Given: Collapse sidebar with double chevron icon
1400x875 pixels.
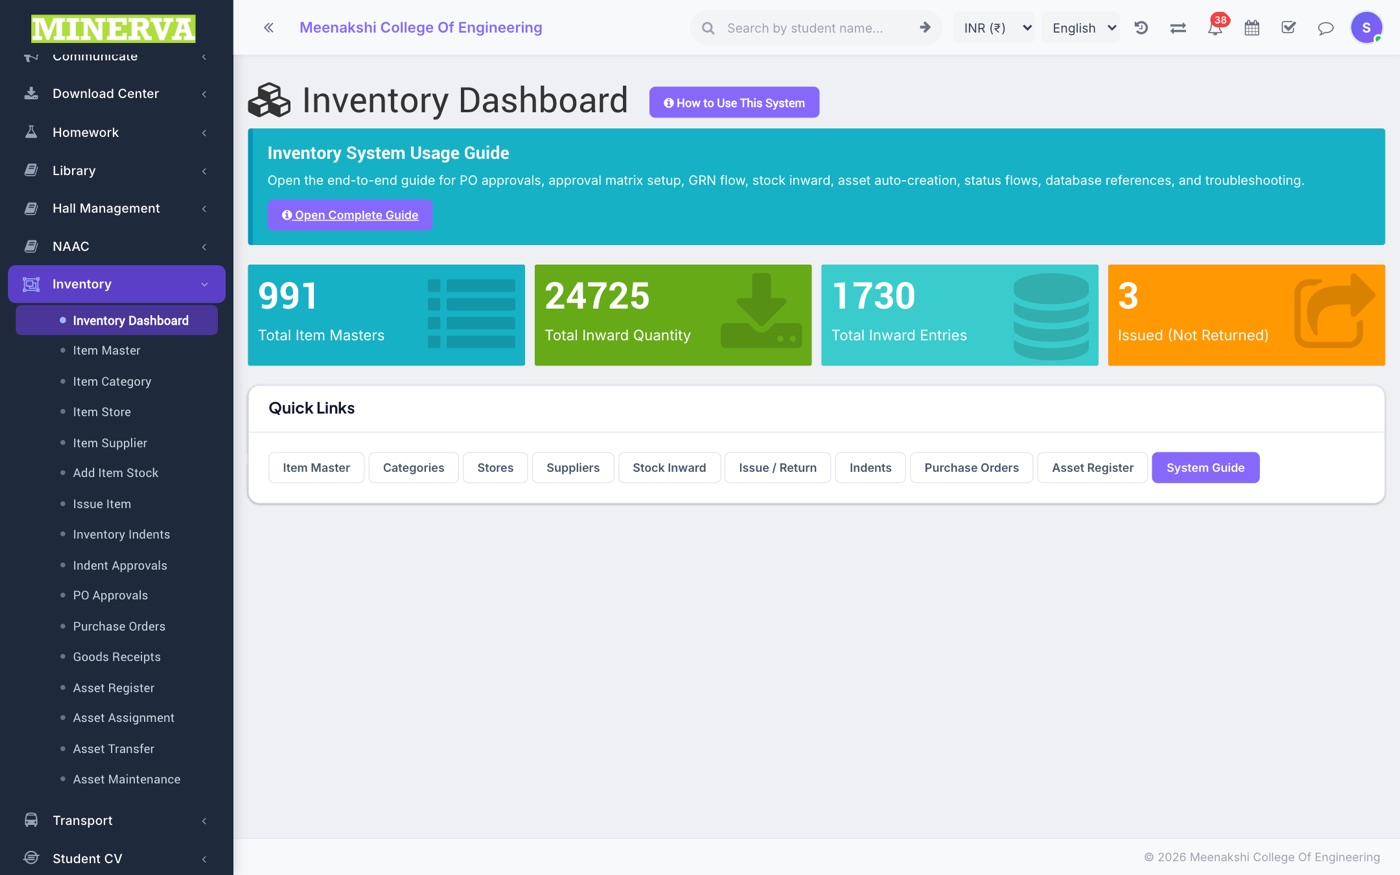Looking at the screenshot, I should 268,28.
